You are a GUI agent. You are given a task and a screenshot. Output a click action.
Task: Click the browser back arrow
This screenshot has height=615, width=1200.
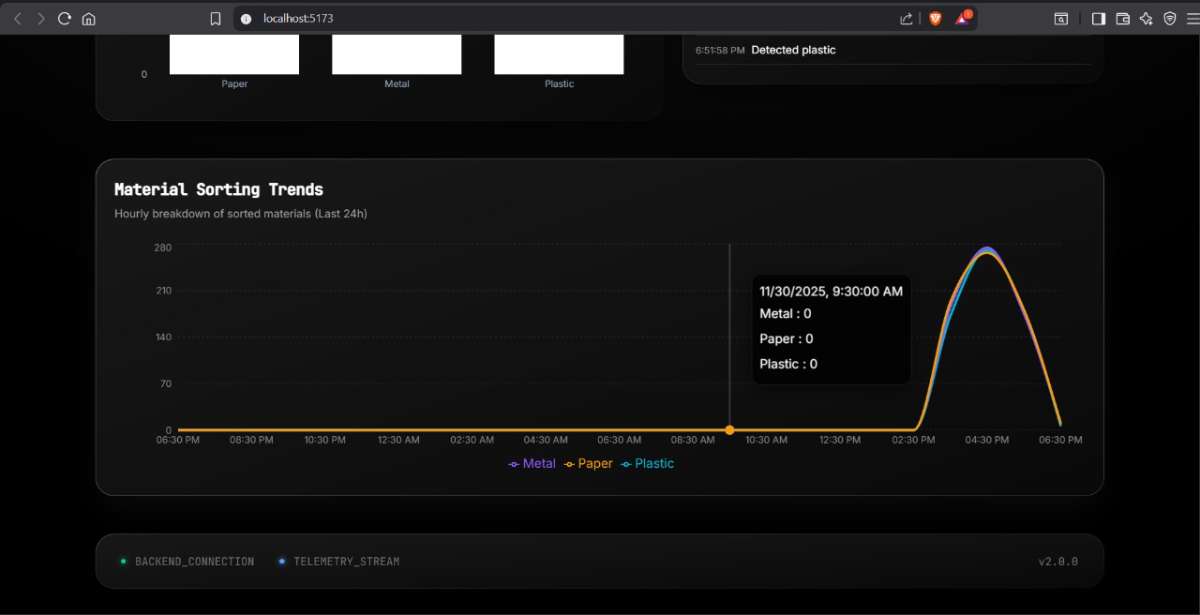coord(17,18)
